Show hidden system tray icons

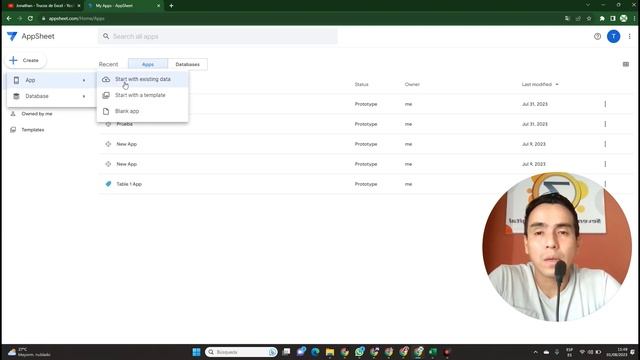click(536, 352)
